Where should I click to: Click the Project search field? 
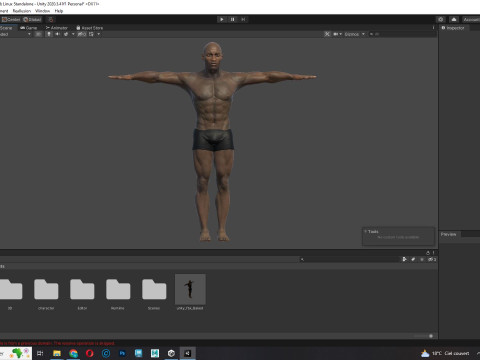coord(349,259)
